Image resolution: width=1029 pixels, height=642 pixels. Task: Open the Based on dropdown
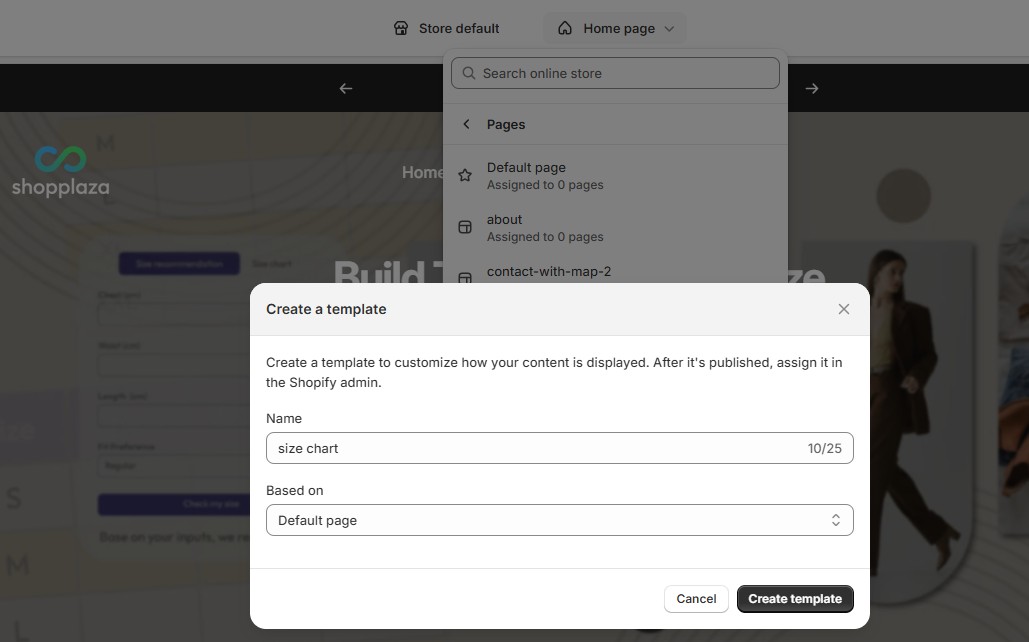point(559,520)
